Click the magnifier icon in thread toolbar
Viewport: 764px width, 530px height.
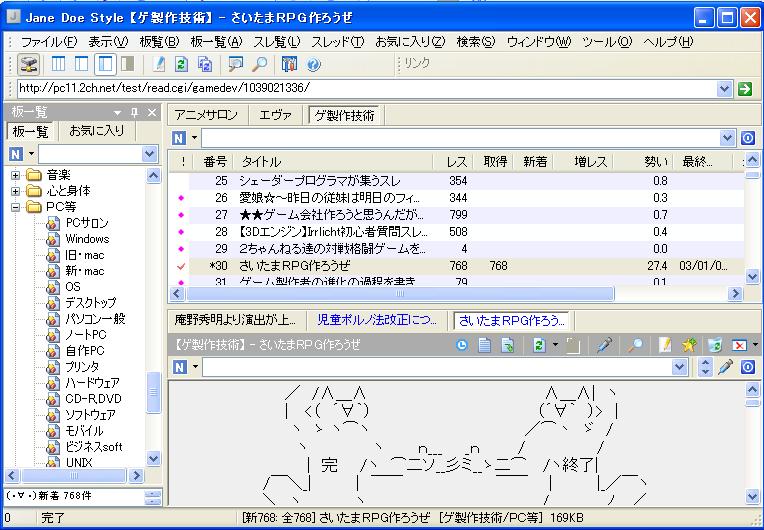pyautogui.click(x=634, y=345)
